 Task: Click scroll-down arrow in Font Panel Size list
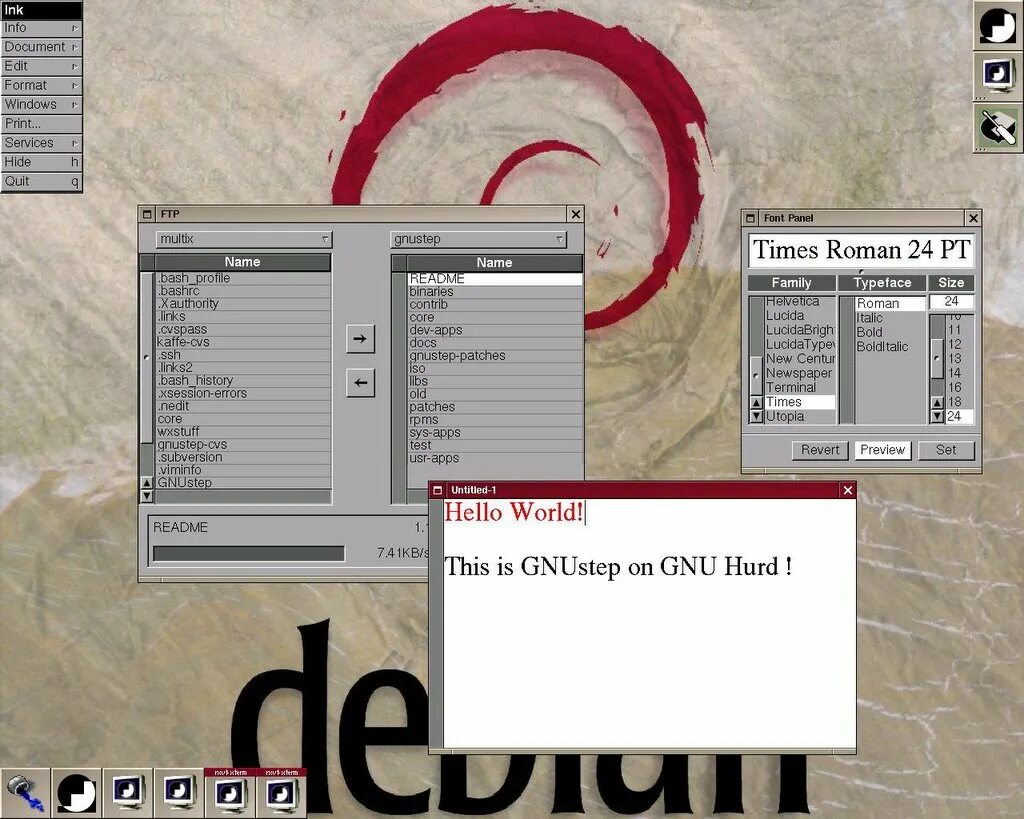click(937, 416)
